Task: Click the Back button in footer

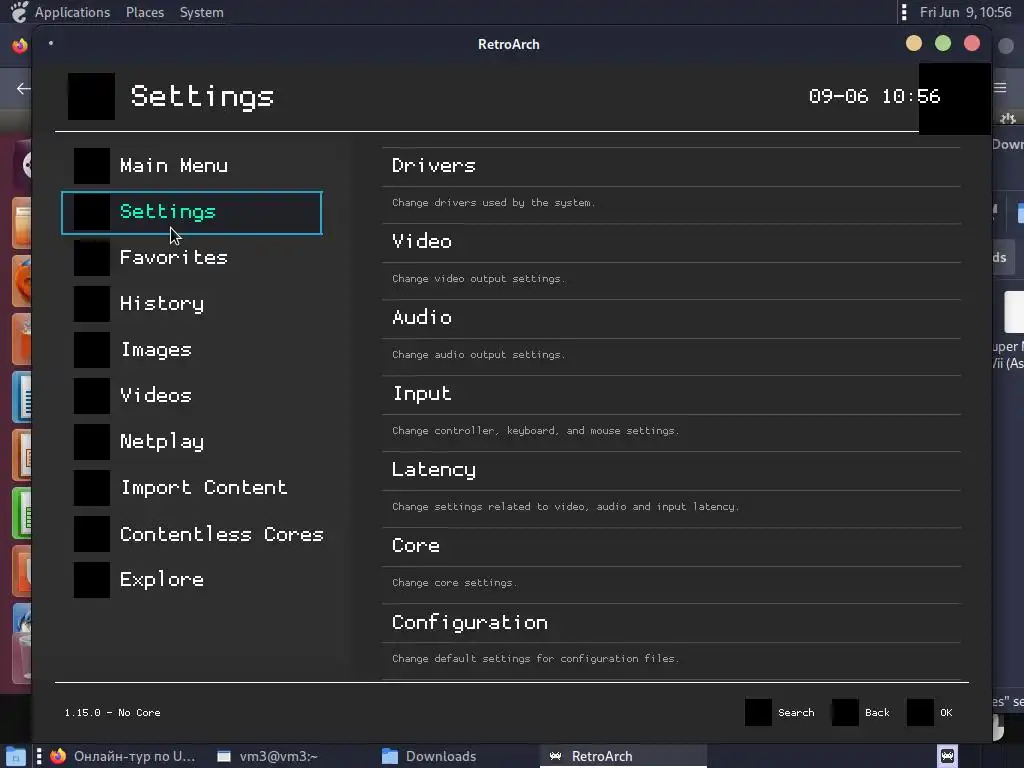Action: (x=861, y=712)
